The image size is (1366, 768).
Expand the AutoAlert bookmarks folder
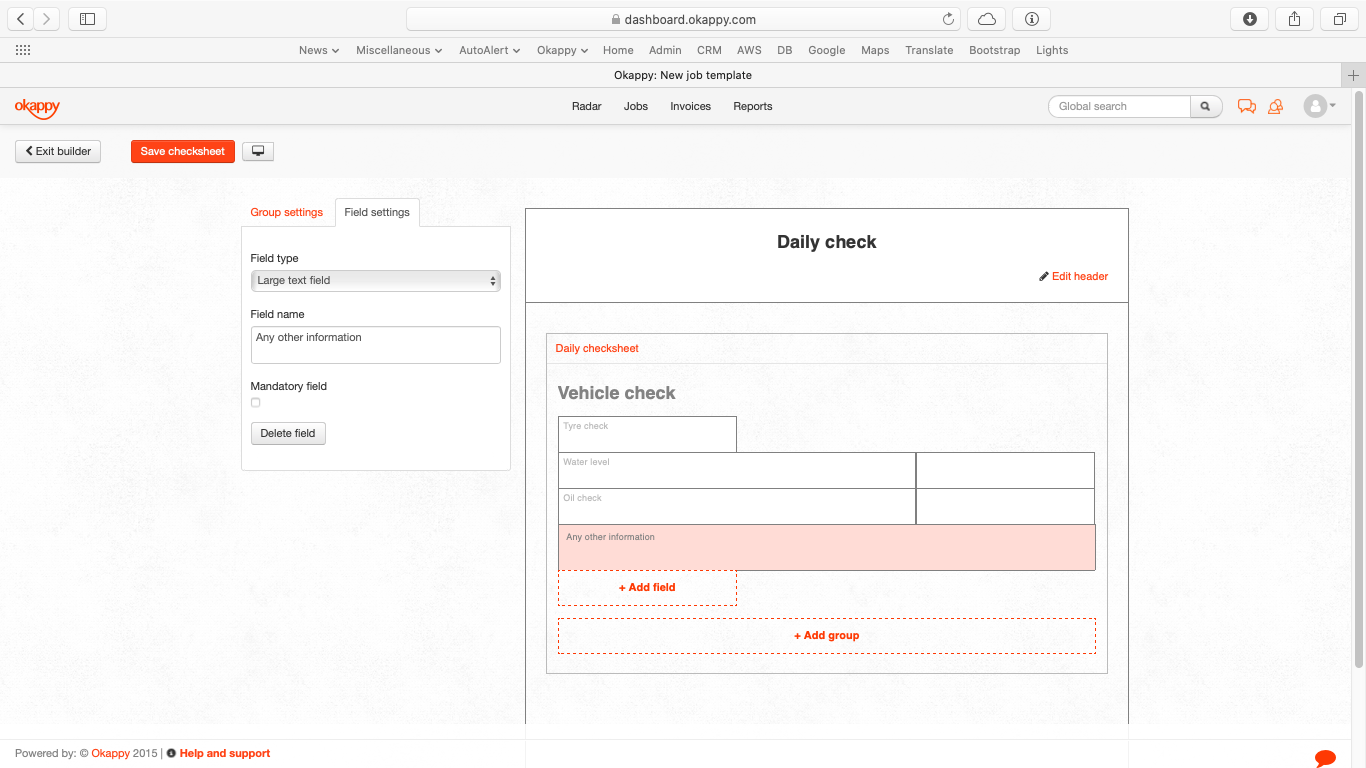pos(490,50)
